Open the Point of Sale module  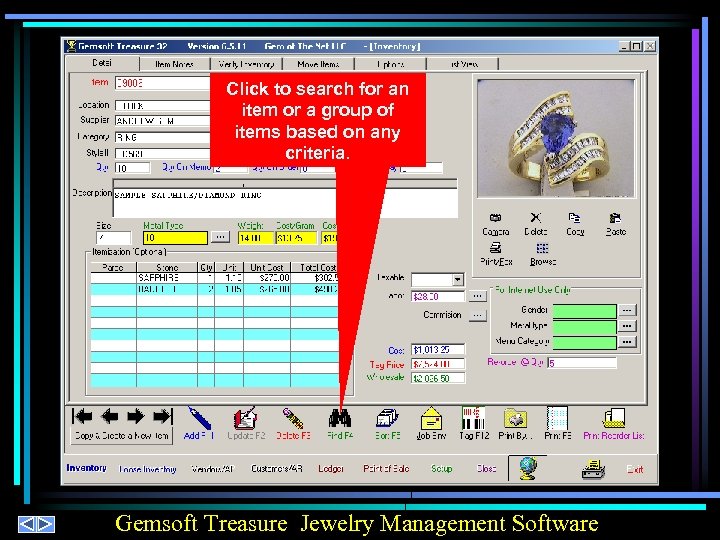(386, 469)
